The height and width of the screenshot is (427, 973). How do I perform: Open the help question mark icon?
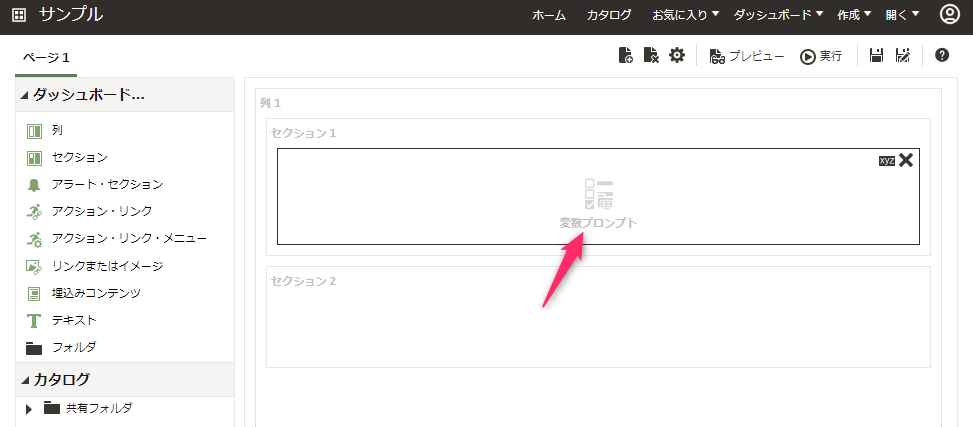[941, 55]
